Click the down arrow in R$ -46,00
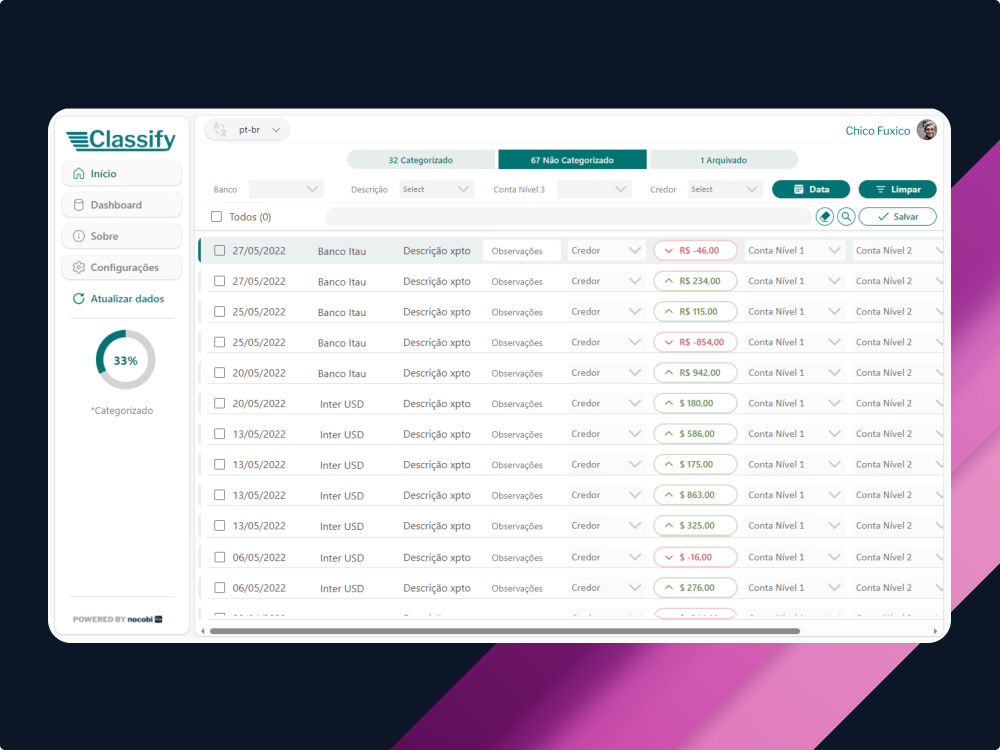Viewport: 1000px width, 750px height. pyautogui.click(x=668, y=251)
